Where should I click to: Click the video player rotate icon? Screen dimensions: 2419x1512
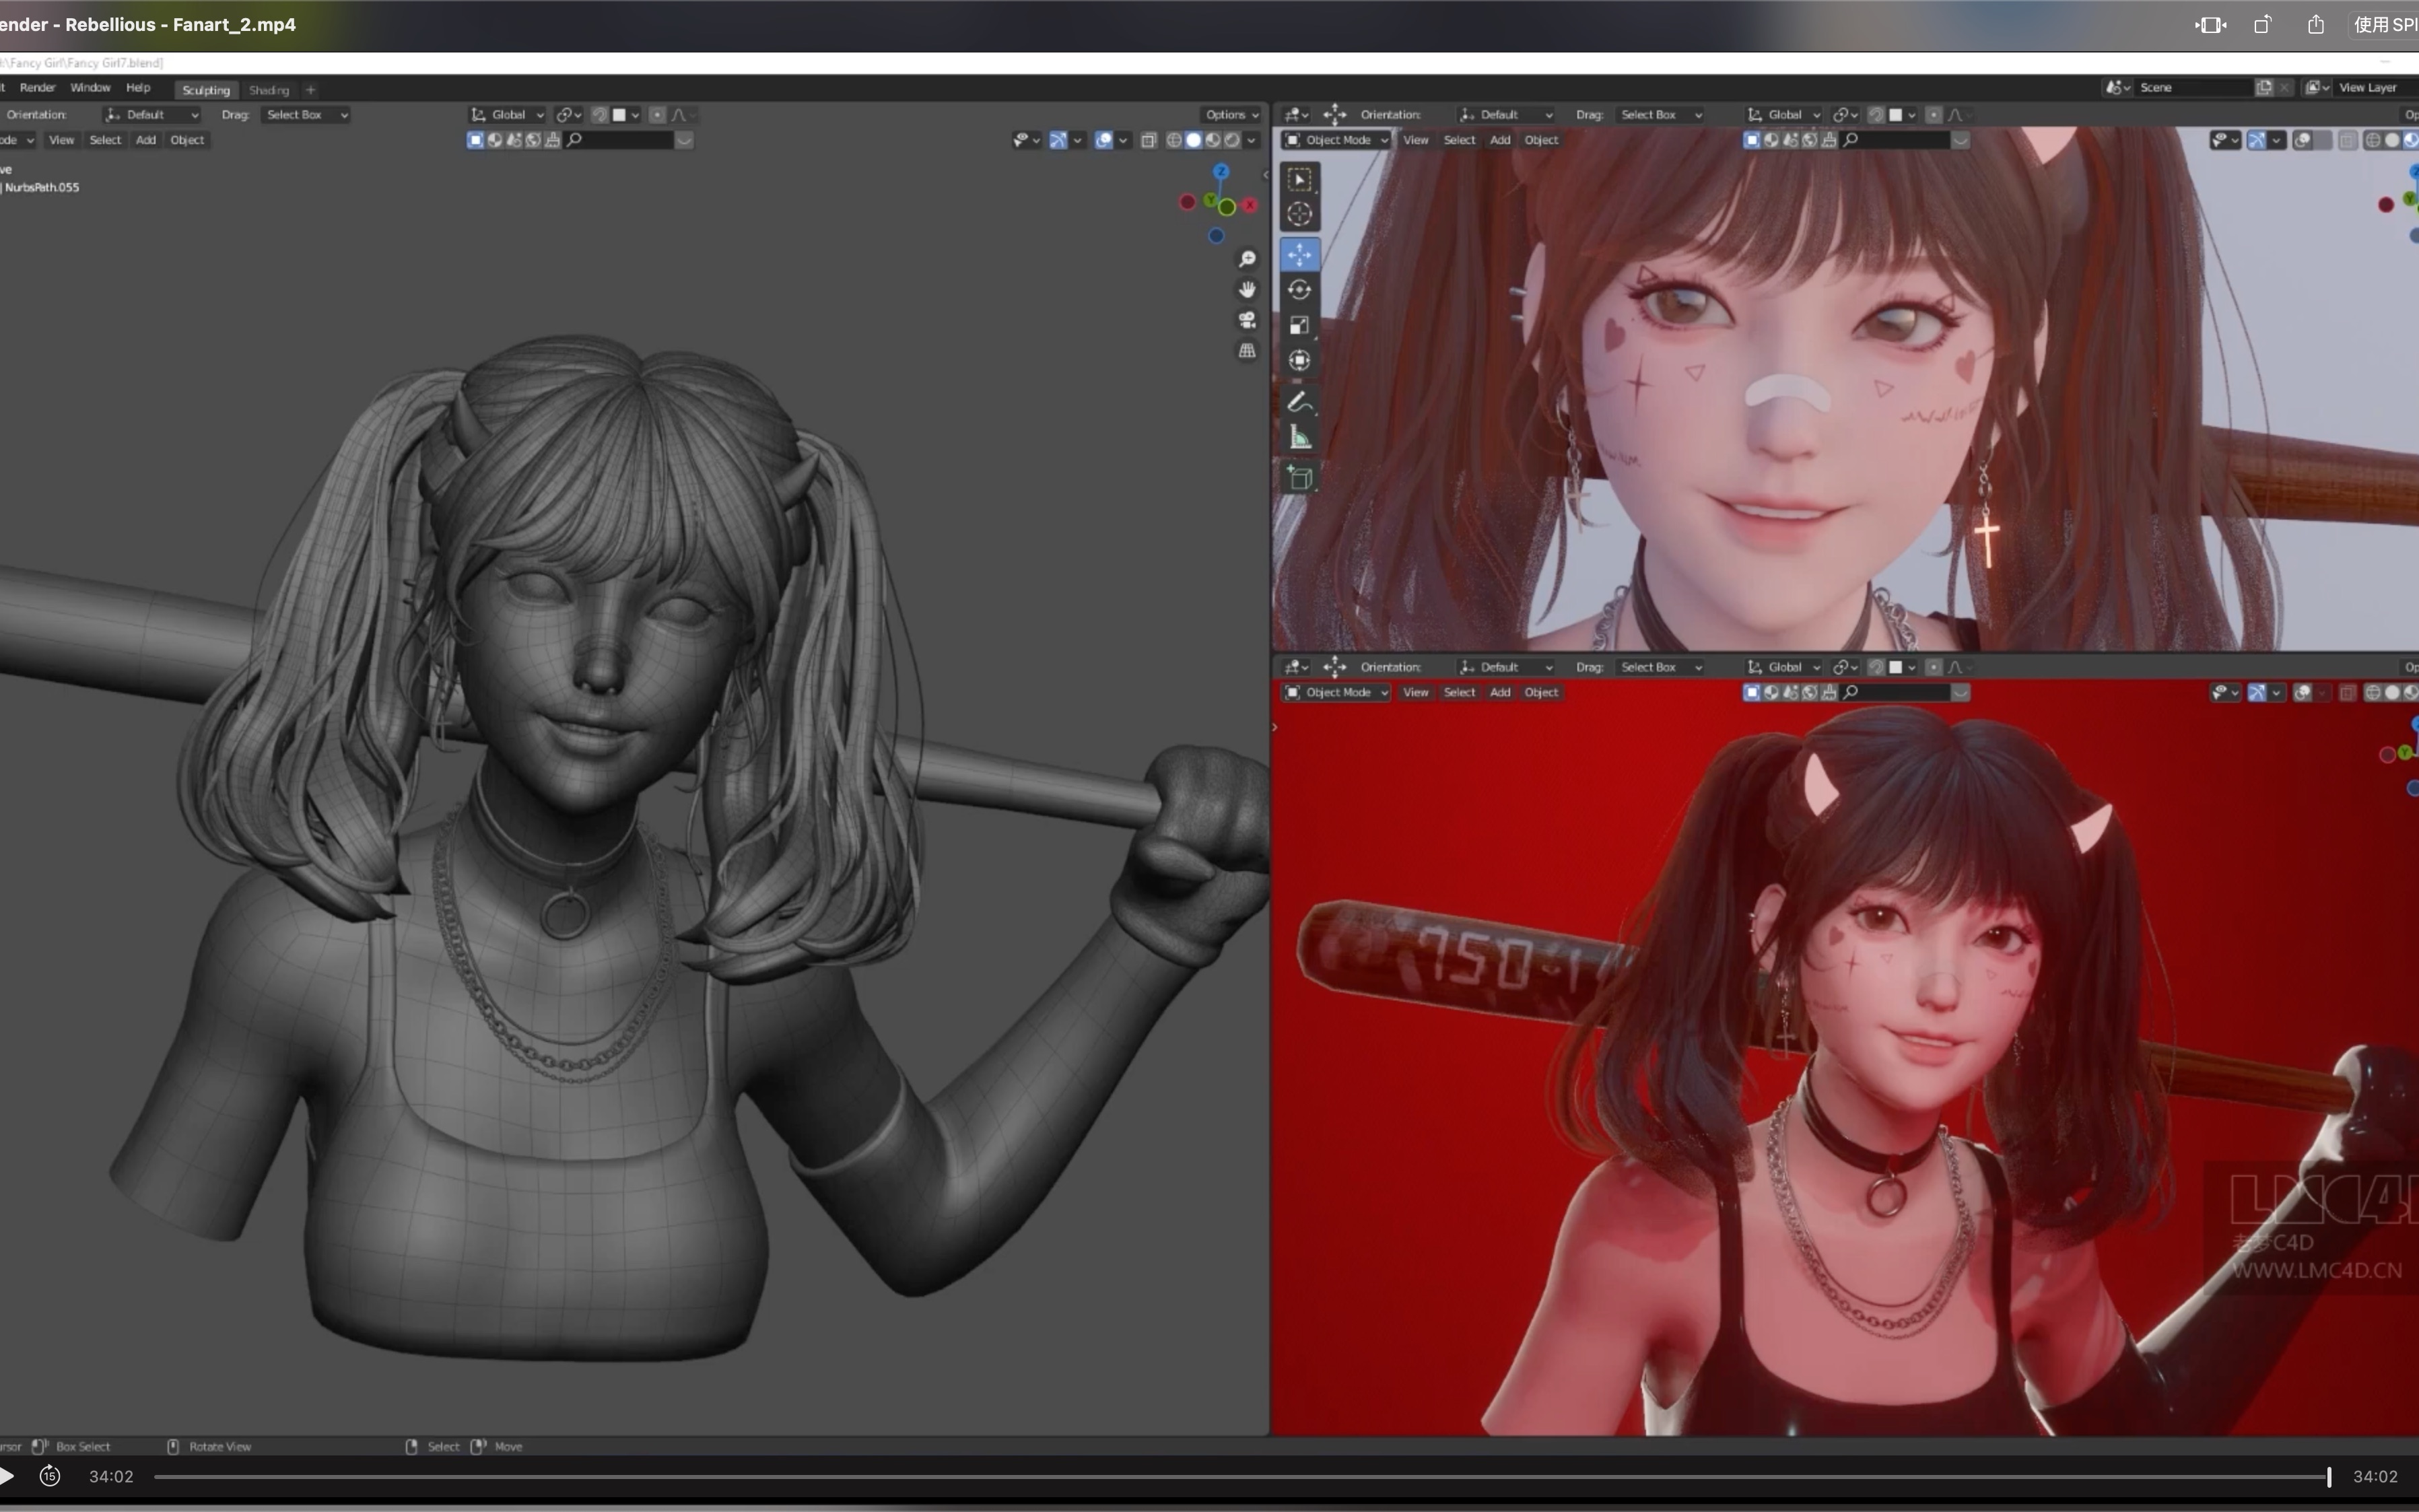(x=2262, y=25)
